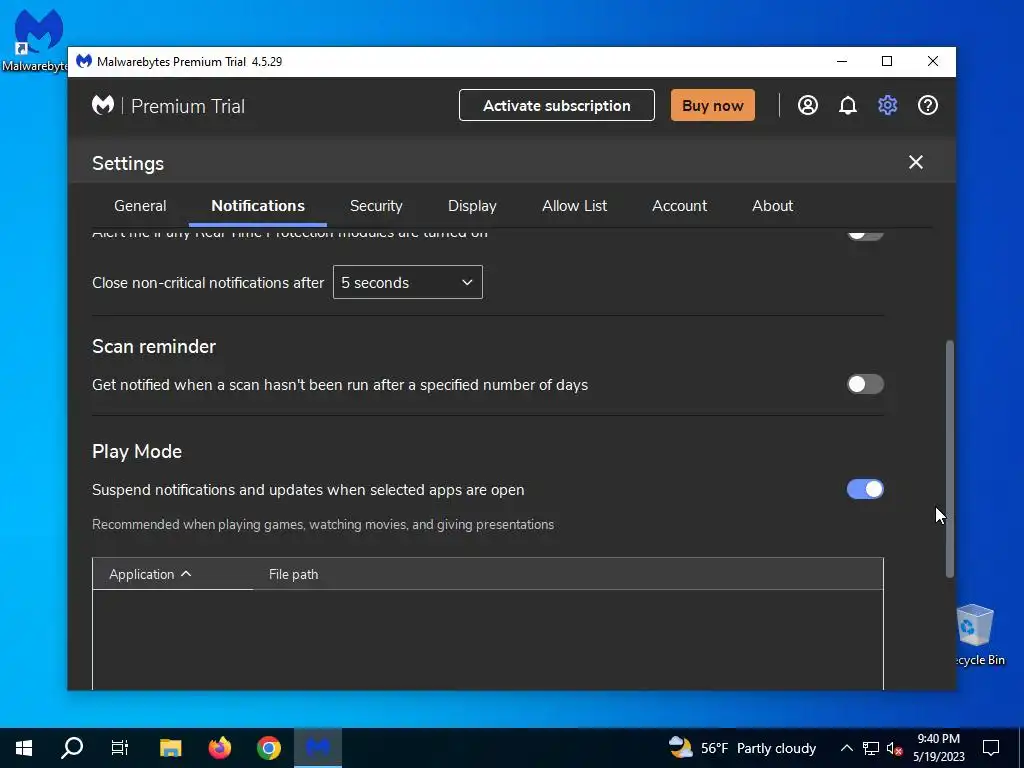Toggle Real-Time Protection modules alert switch
The image size is (1024, 768).
pyautogui.click(x=865, y=234)
